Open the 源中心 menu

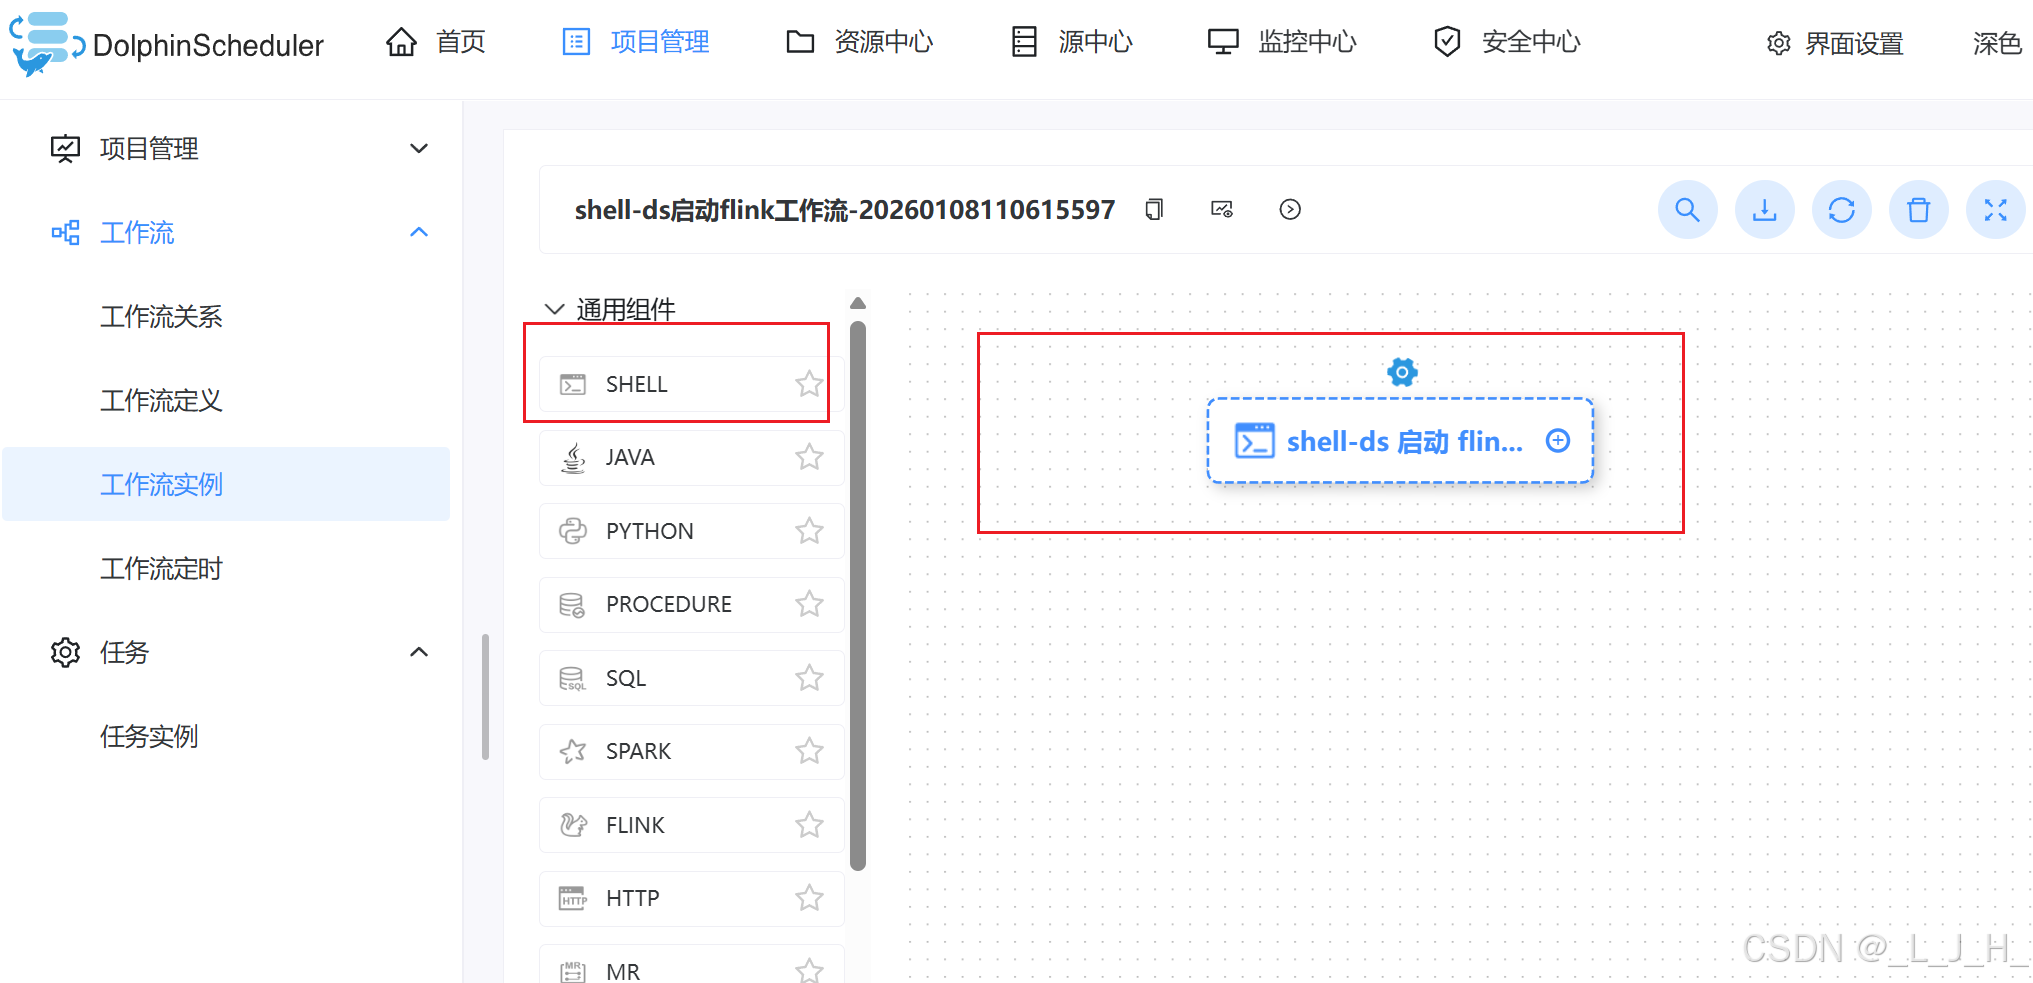point(1072,42)
